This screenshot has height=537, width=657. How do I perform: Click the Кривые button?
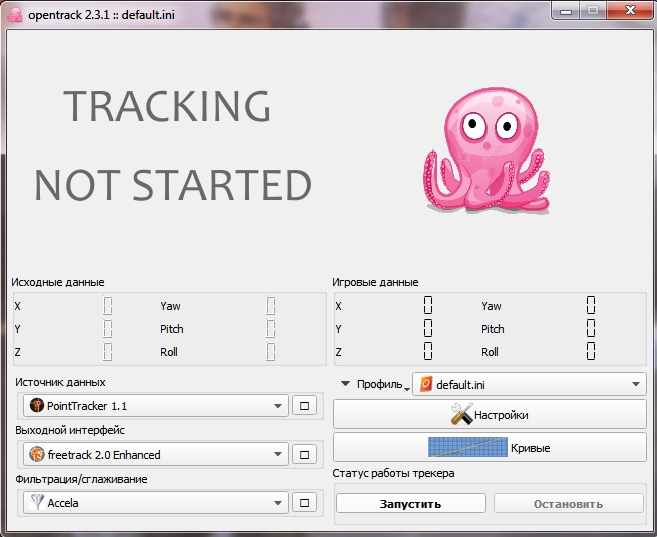click(490, 447)
